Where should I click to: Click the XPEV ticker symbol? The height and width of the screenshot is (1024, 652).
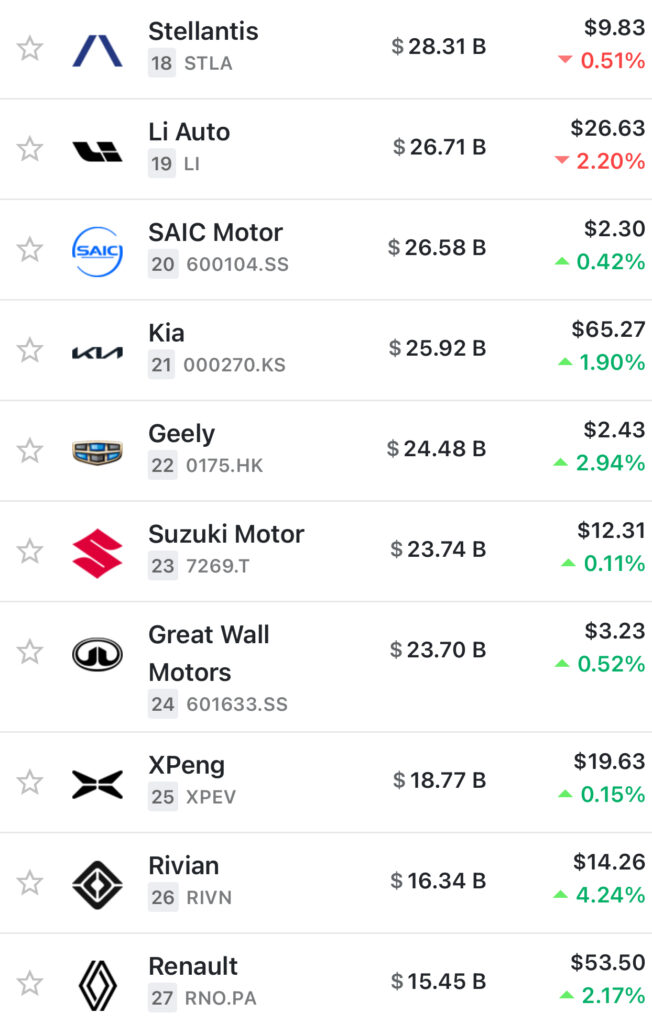210,797
